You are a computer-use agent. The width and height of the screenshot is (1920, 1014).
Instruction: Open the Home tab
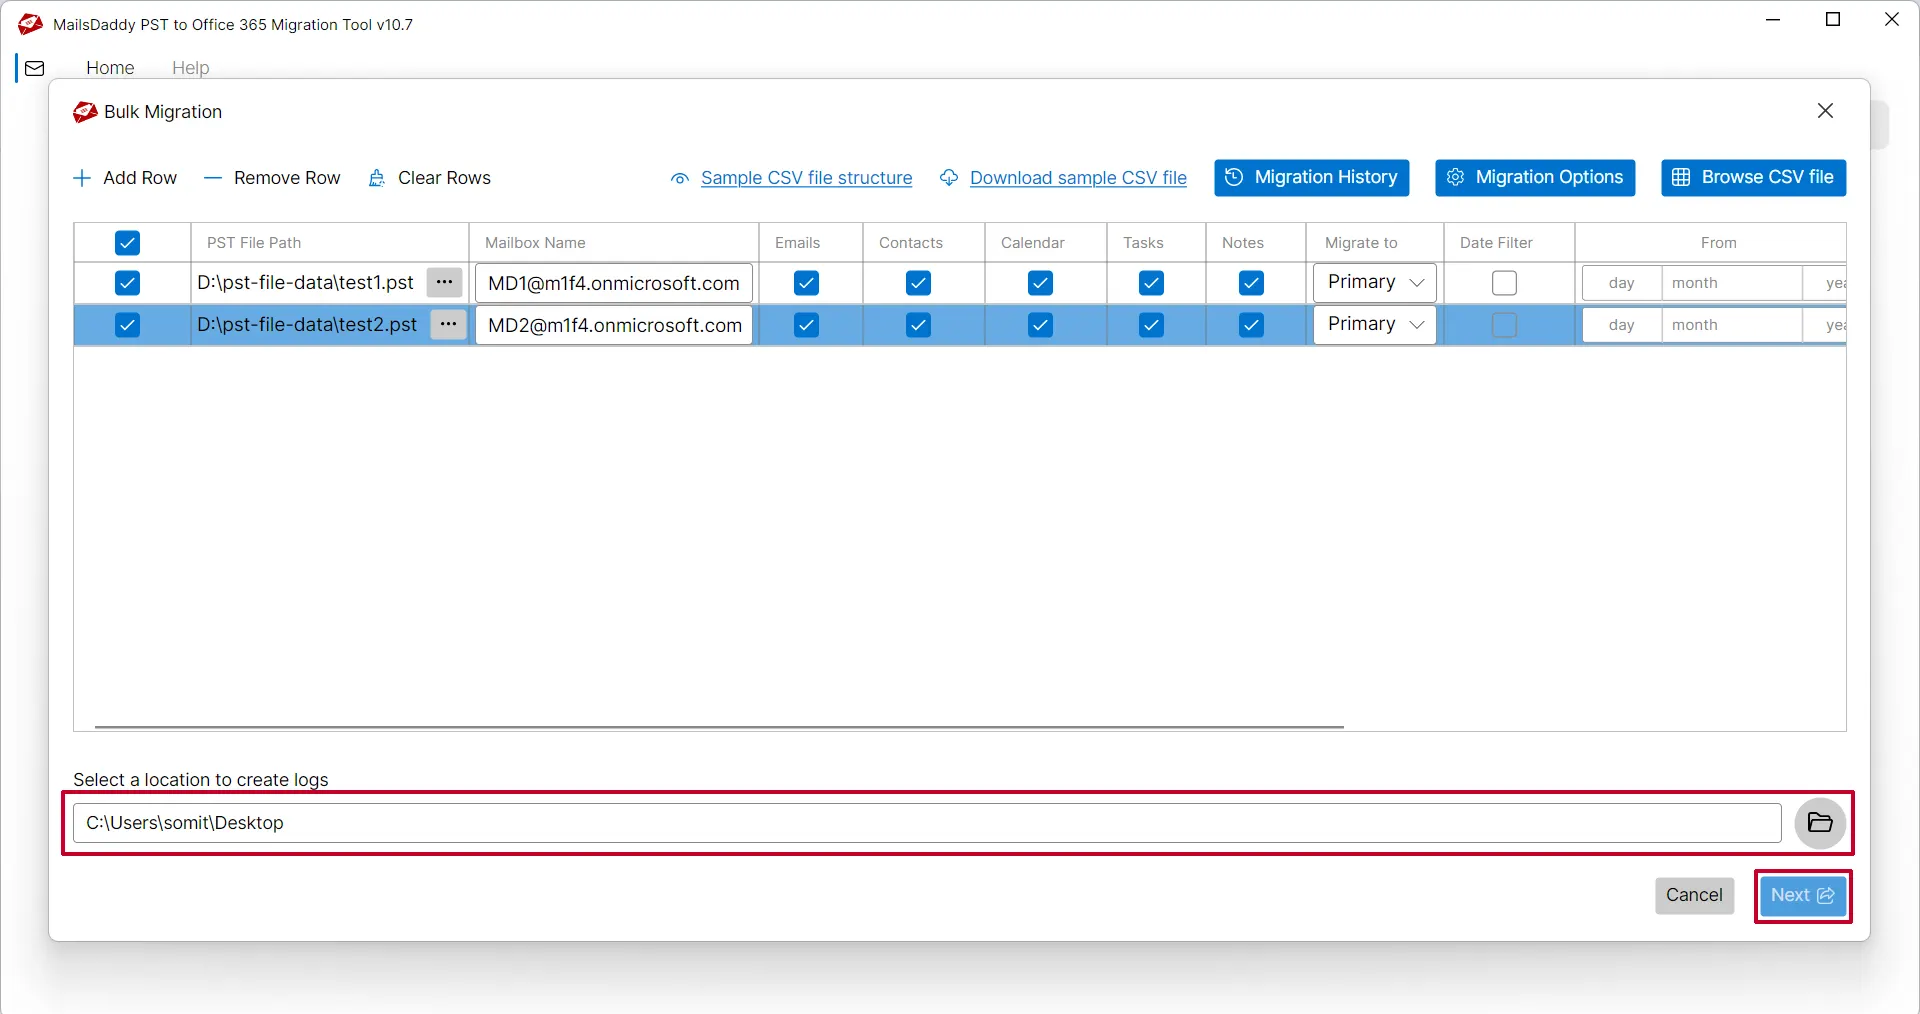click(x=110, y=68)
